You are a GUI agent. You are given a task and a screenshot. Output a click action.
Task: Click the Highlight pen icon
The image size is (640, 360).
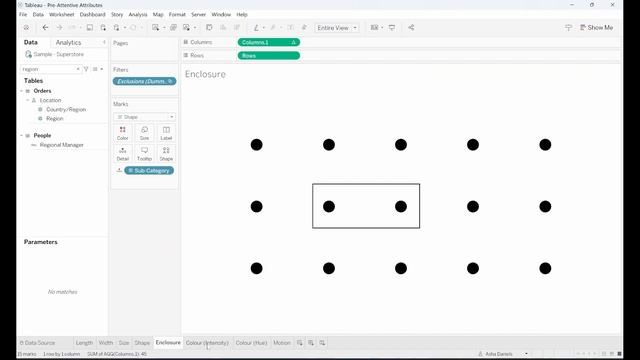pyautogui.click(x=256, y=27)
